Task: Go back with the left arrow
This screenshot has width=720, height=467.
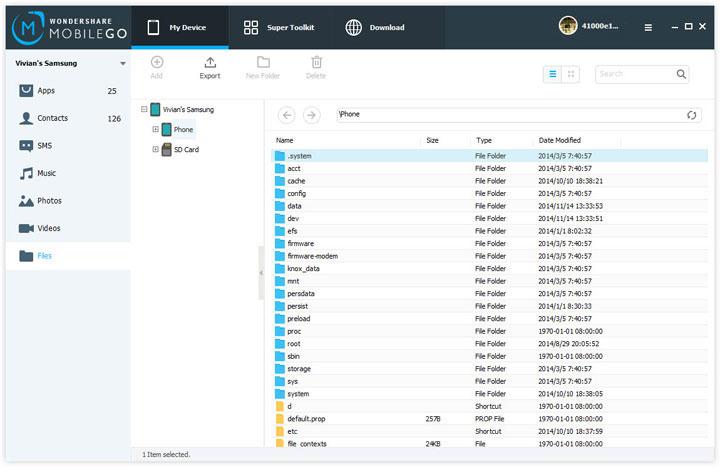Action: [287, 115]
